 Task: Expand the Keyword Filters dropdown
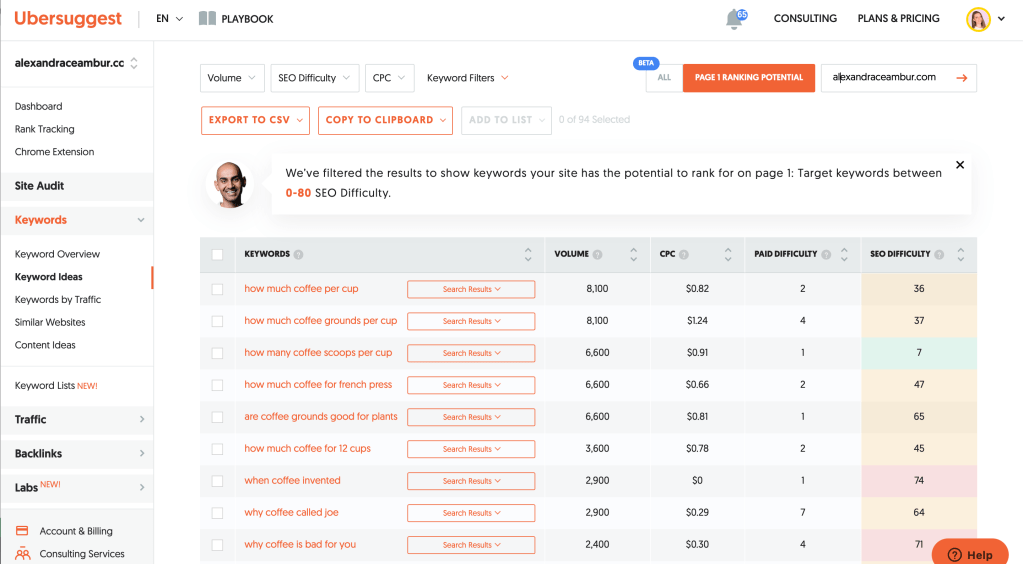[467, 78]
